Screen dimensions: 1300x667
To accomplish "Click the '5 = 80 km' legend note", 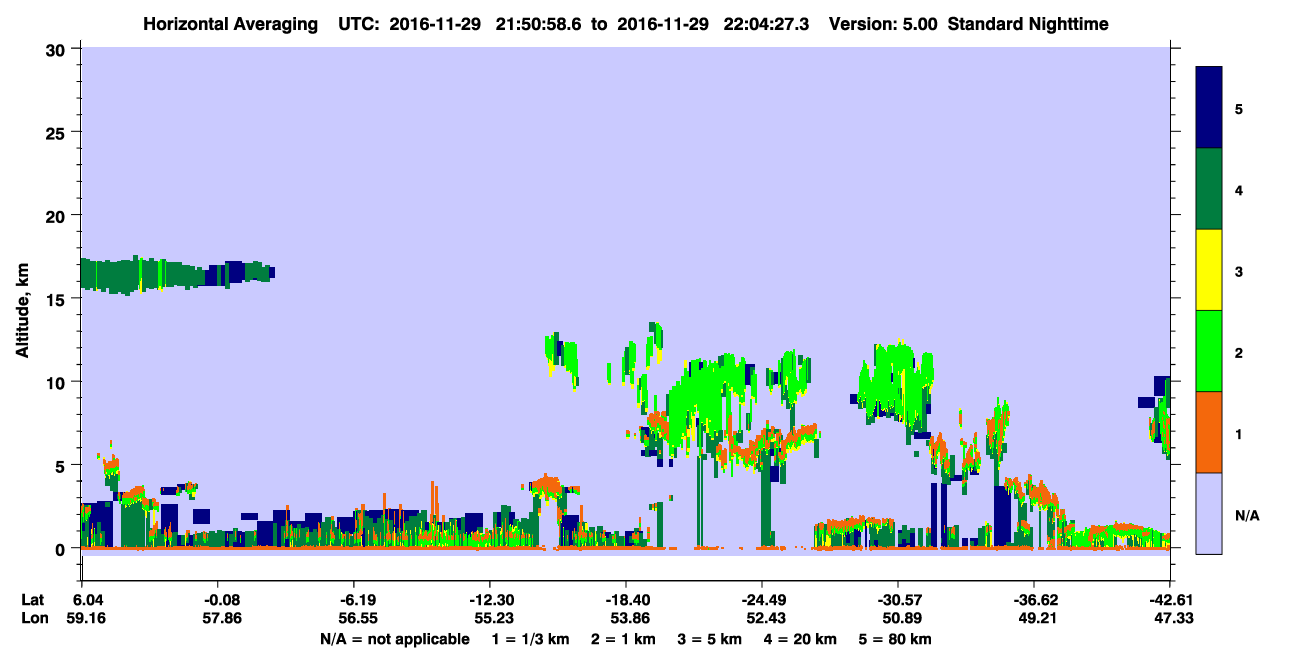I will [x=895, y=639].
